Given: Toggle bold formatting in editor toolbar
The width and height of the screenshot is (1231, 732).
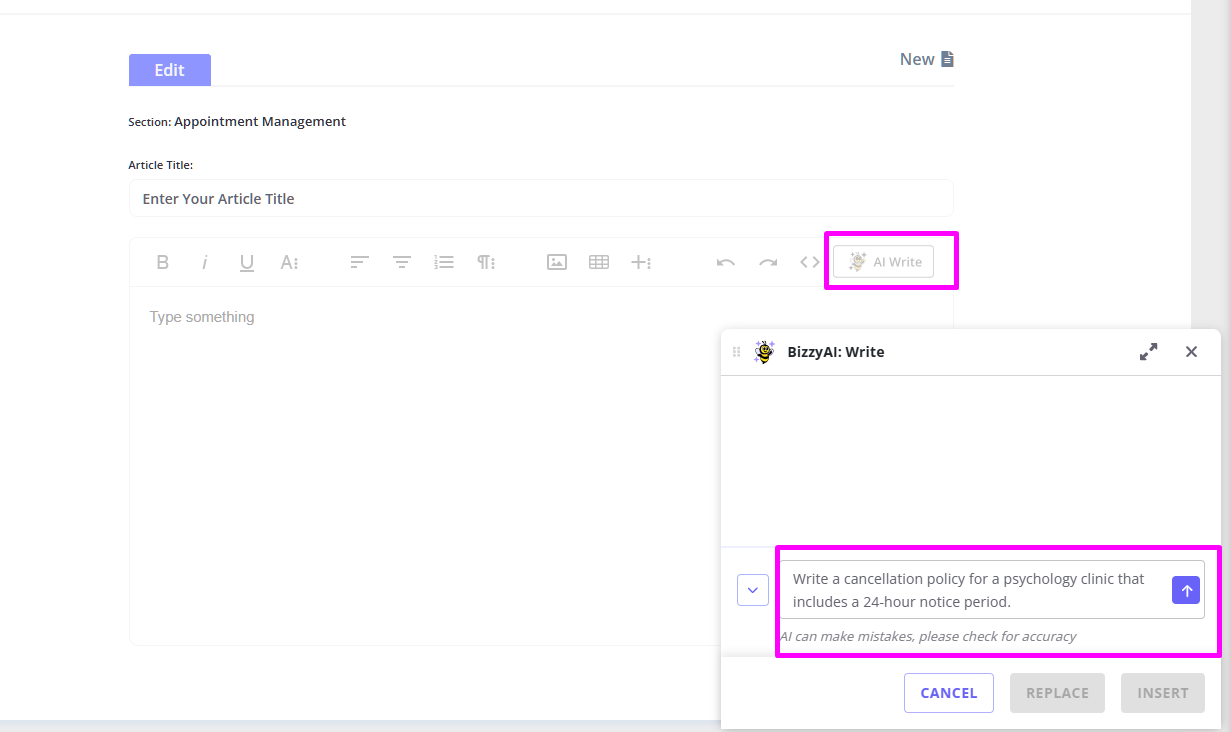Looking at the screenshot, I should point(163,263).
